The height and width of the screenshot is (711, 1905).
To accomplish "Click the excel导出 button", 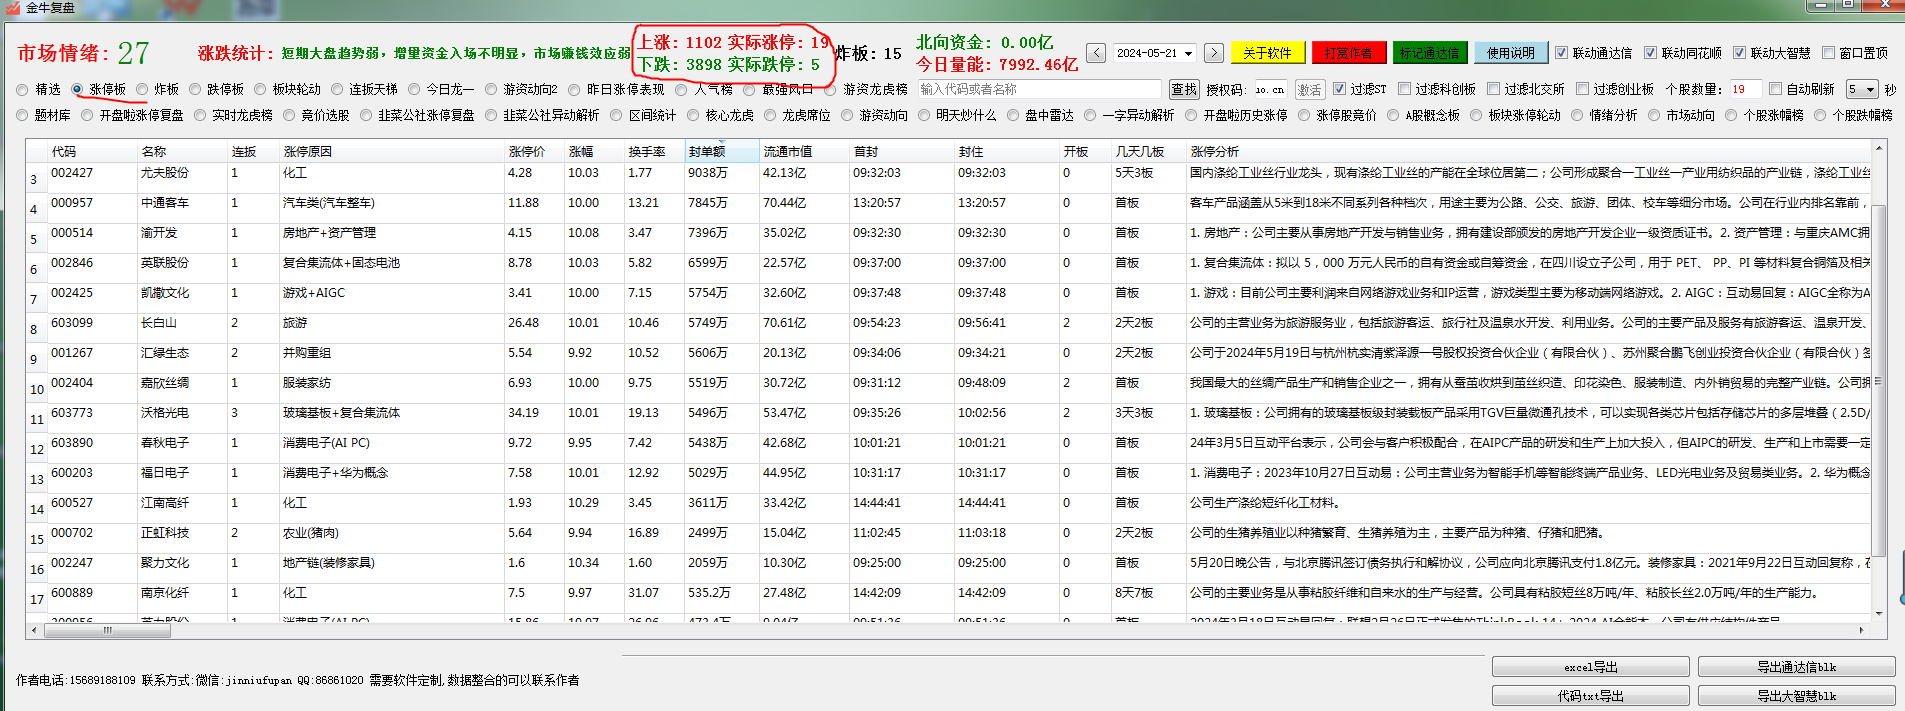I will 1590,667.
